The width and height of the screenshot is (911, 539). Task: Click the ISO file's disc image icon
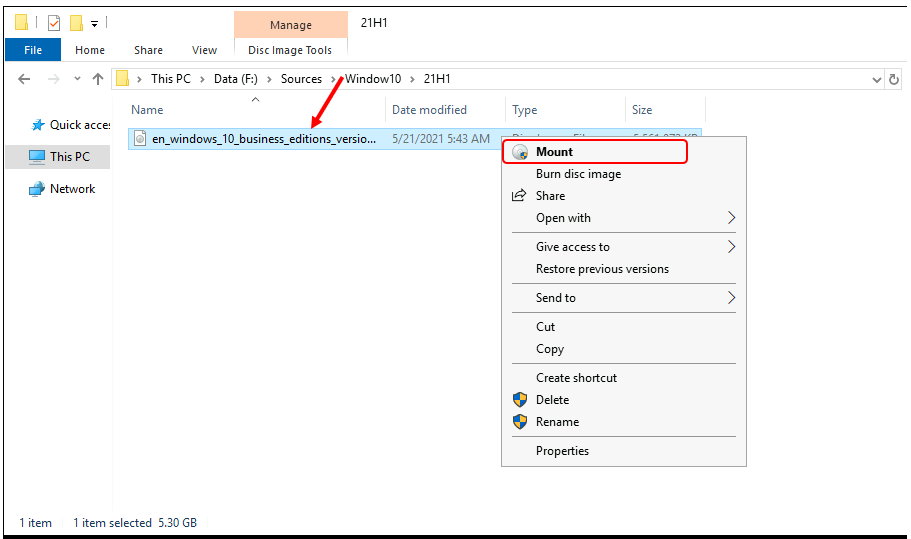tap(140, 138)
